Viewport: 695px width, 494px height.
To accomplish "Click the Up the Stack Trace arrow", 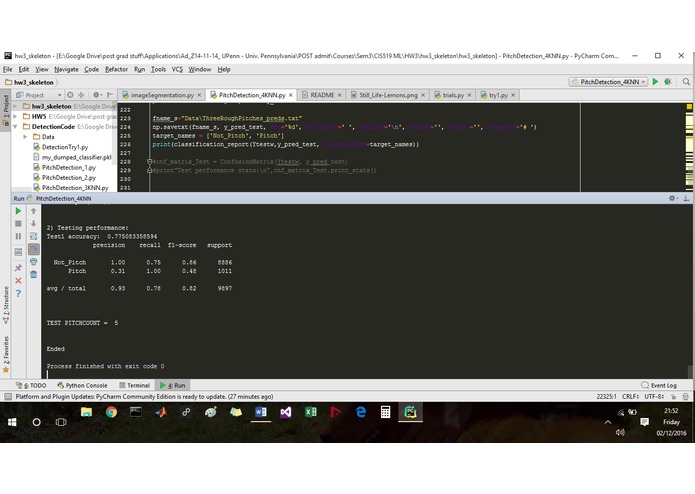I will pos(33,211).
